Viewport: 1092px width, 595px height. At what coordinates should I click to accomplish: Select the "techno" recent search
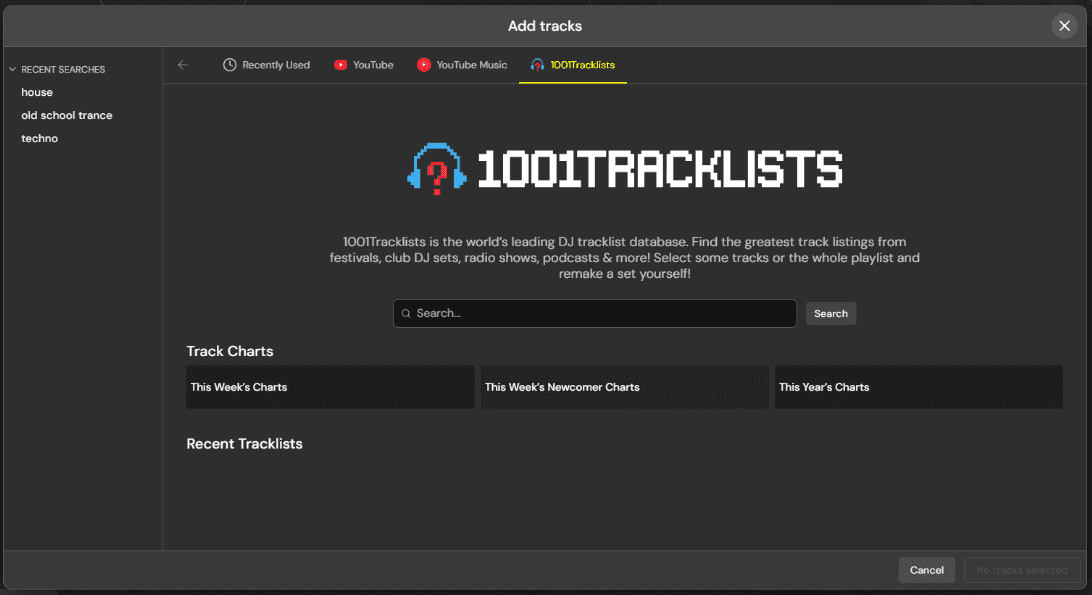(40, 138)
